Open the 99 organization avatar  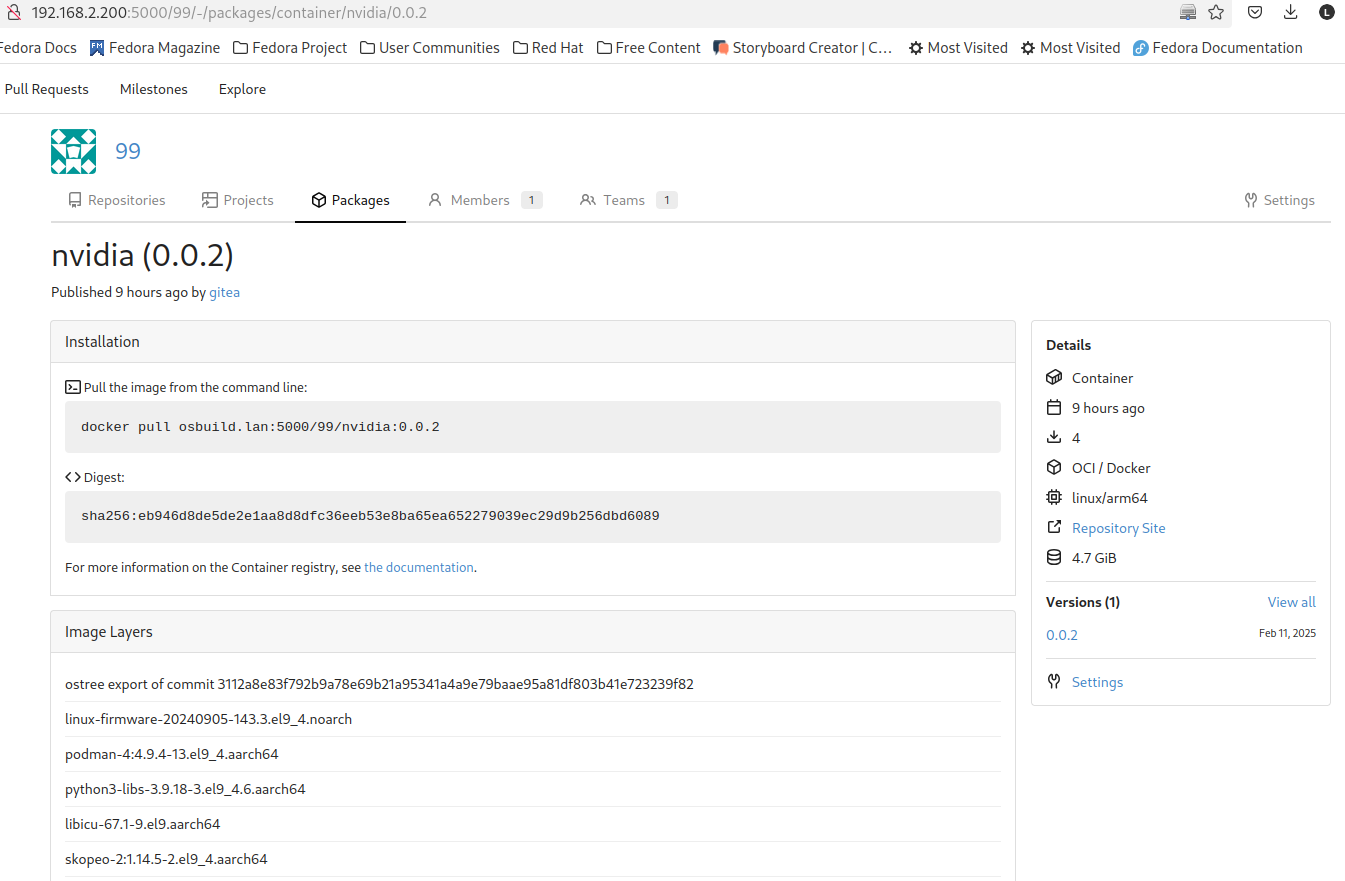(74, 151)
